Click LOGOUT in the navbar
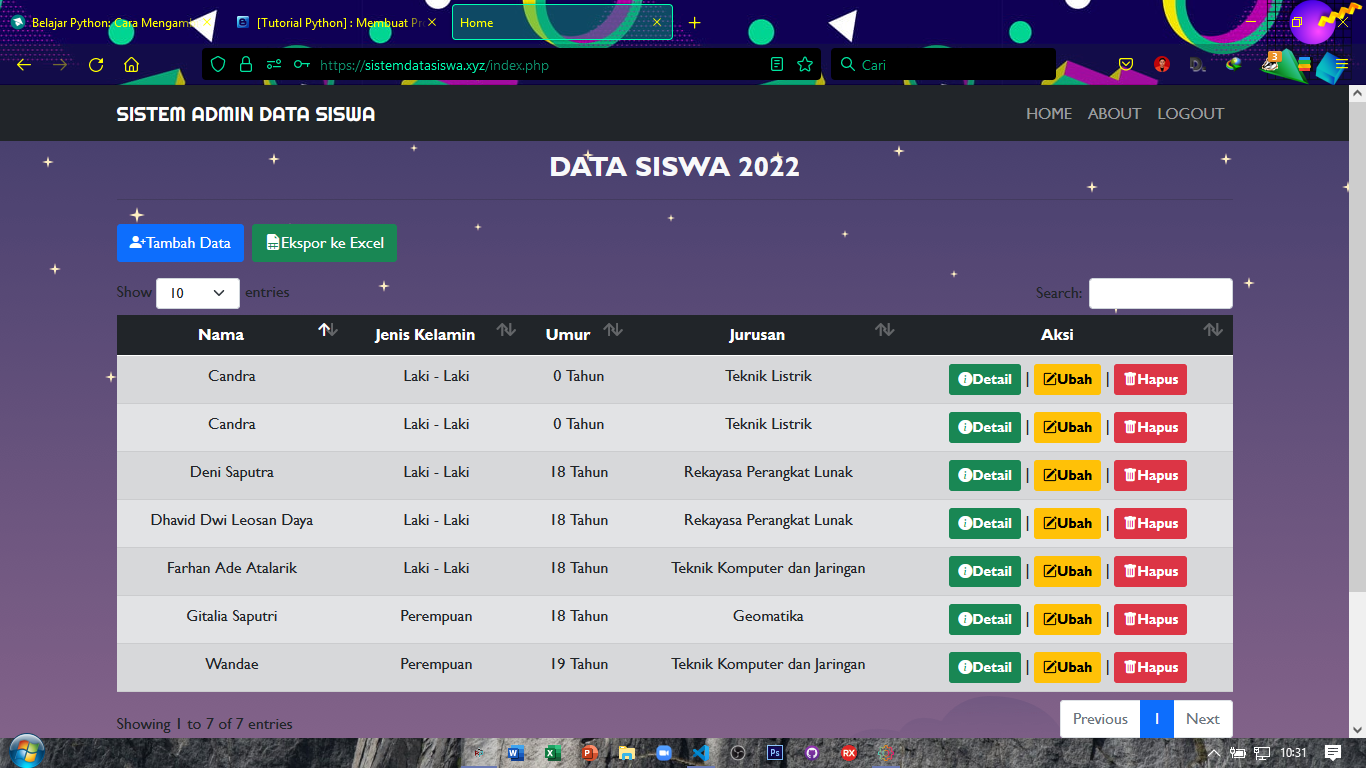 coord(1190,114)
